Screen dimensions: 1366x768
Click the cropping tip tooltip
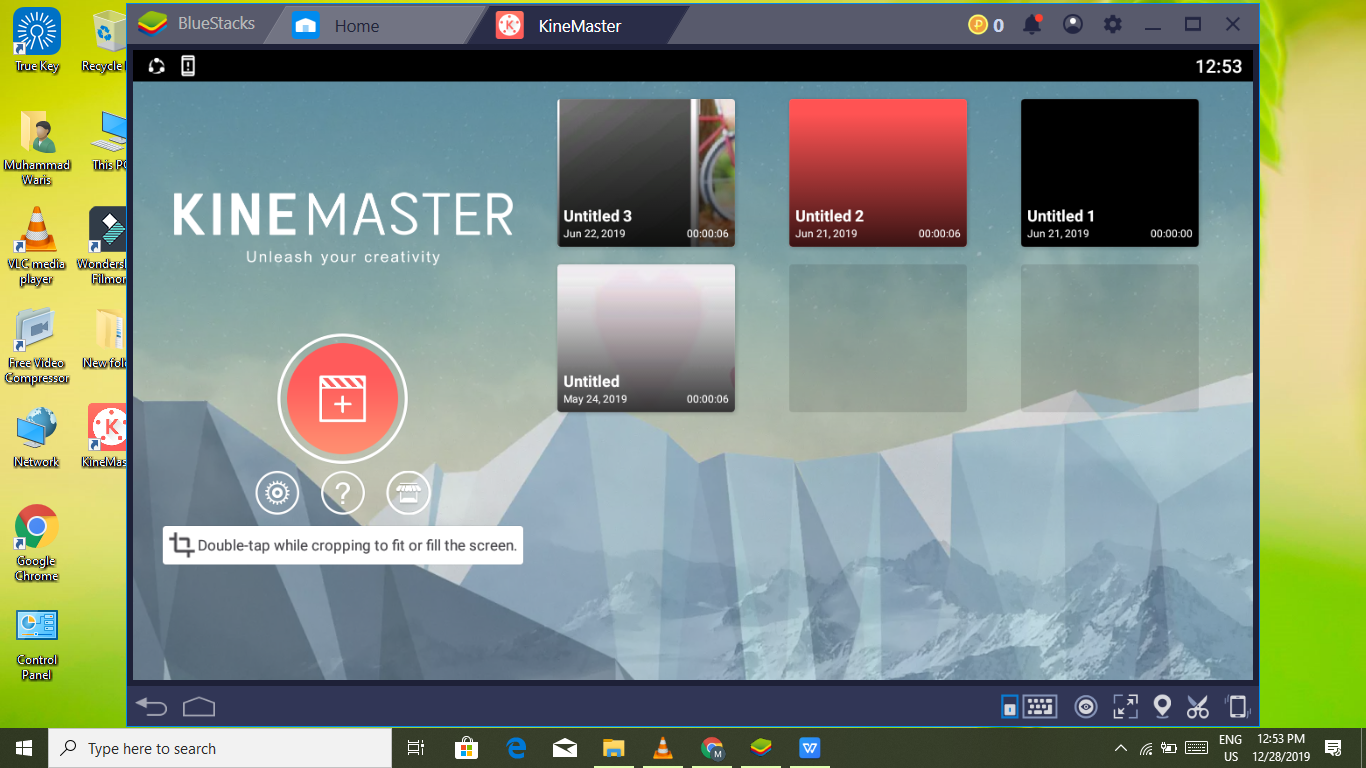tap(343, 545)
